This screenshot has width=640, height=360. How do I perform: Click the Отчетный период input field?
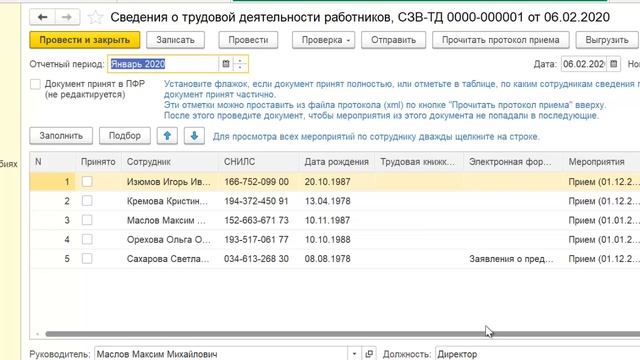point(163,64)
